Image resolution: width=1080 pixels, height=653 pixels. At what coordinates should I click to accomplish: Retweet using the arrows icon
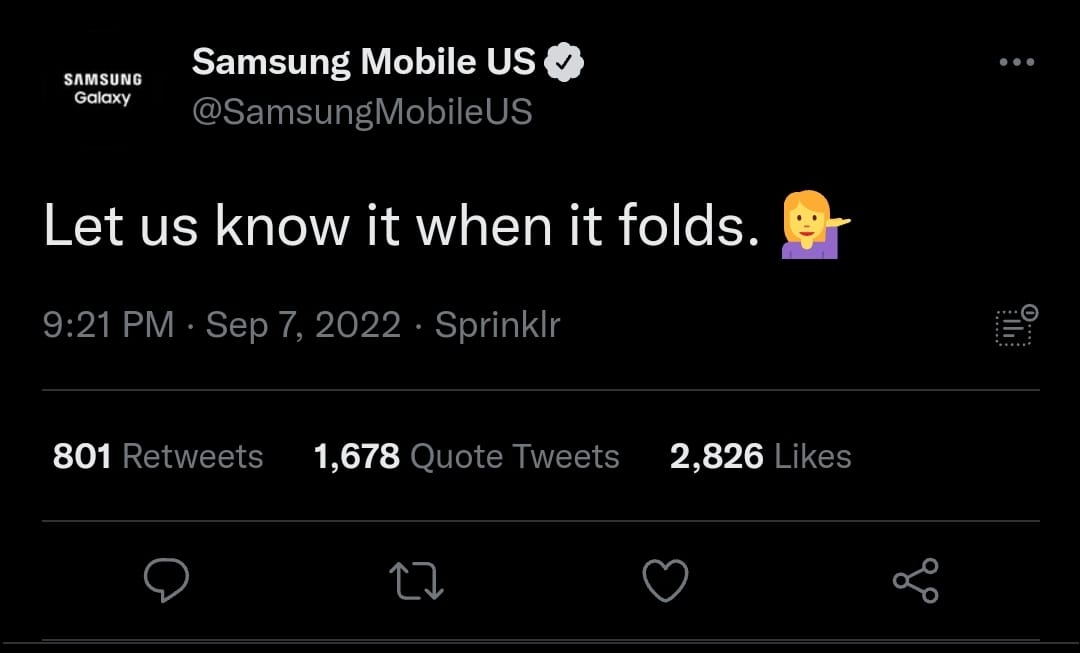pos(416,580)
